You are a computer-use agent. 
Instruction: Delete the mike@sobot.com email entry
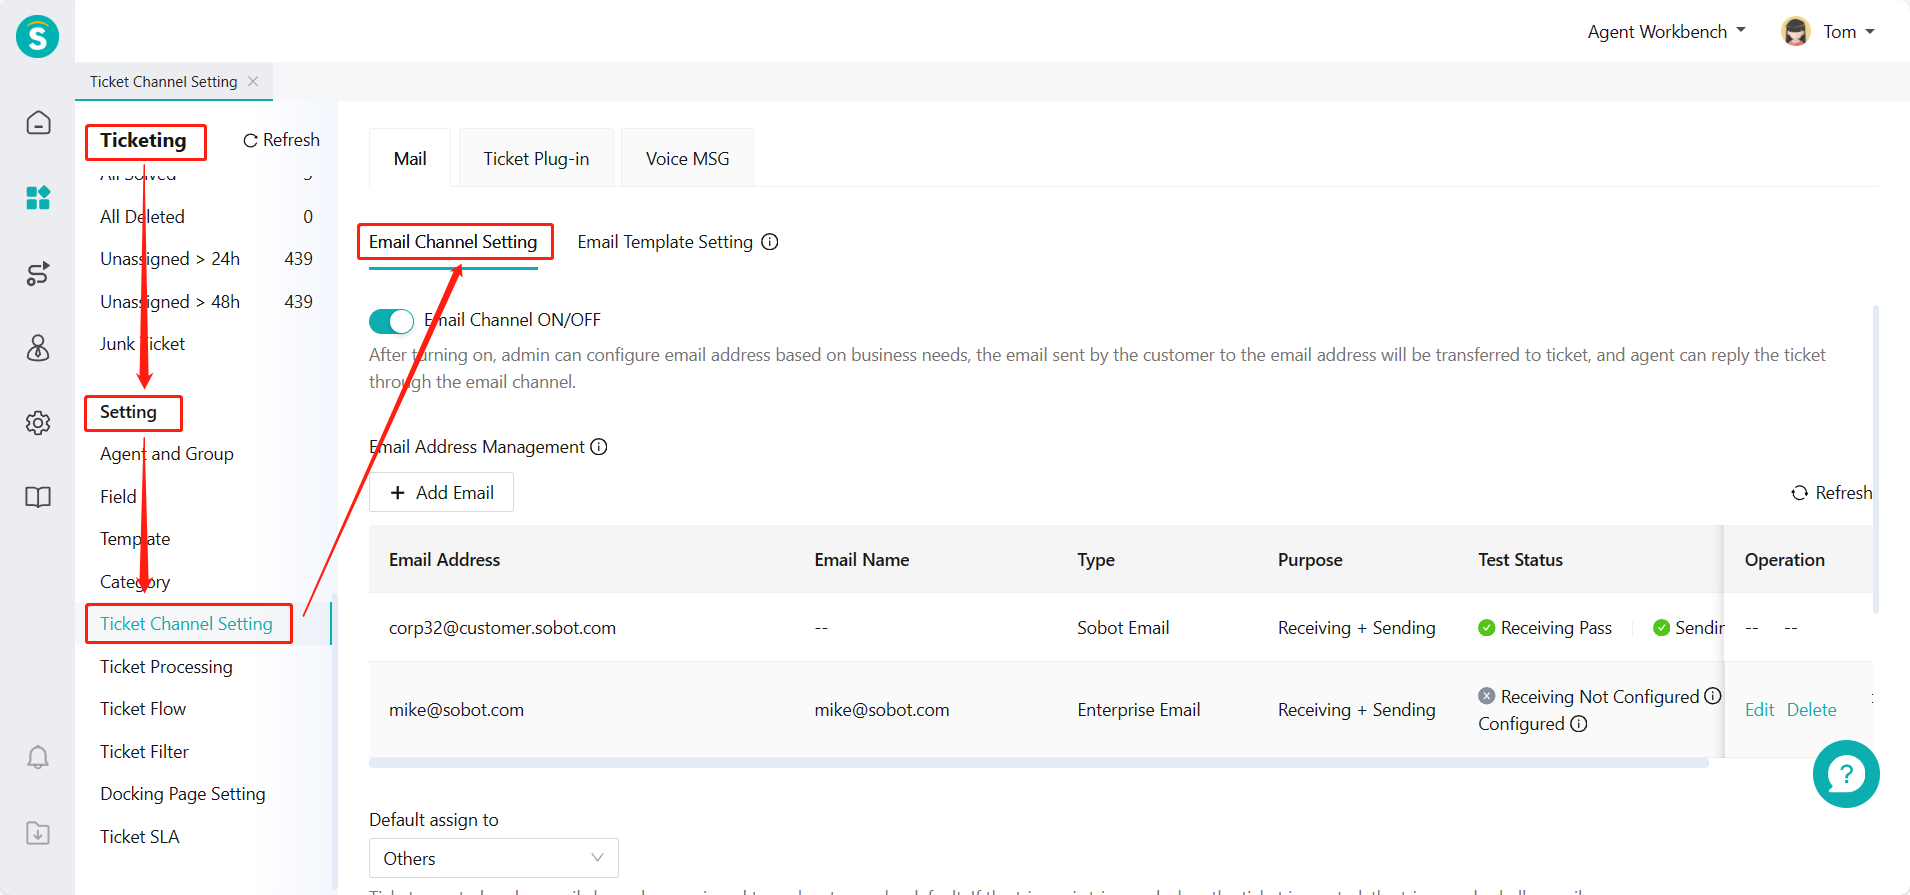click(1811, 710)
